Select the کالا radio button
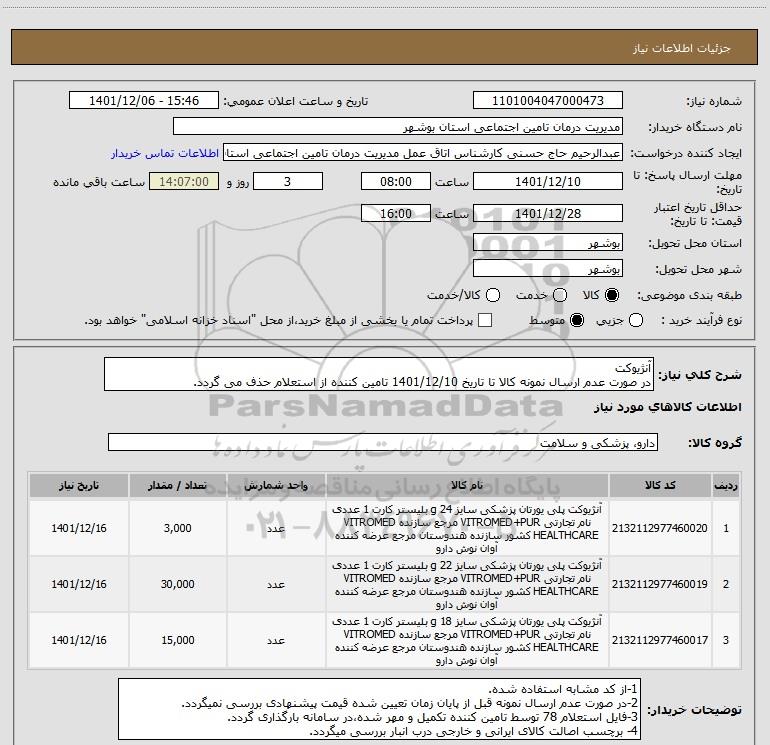 612,295
